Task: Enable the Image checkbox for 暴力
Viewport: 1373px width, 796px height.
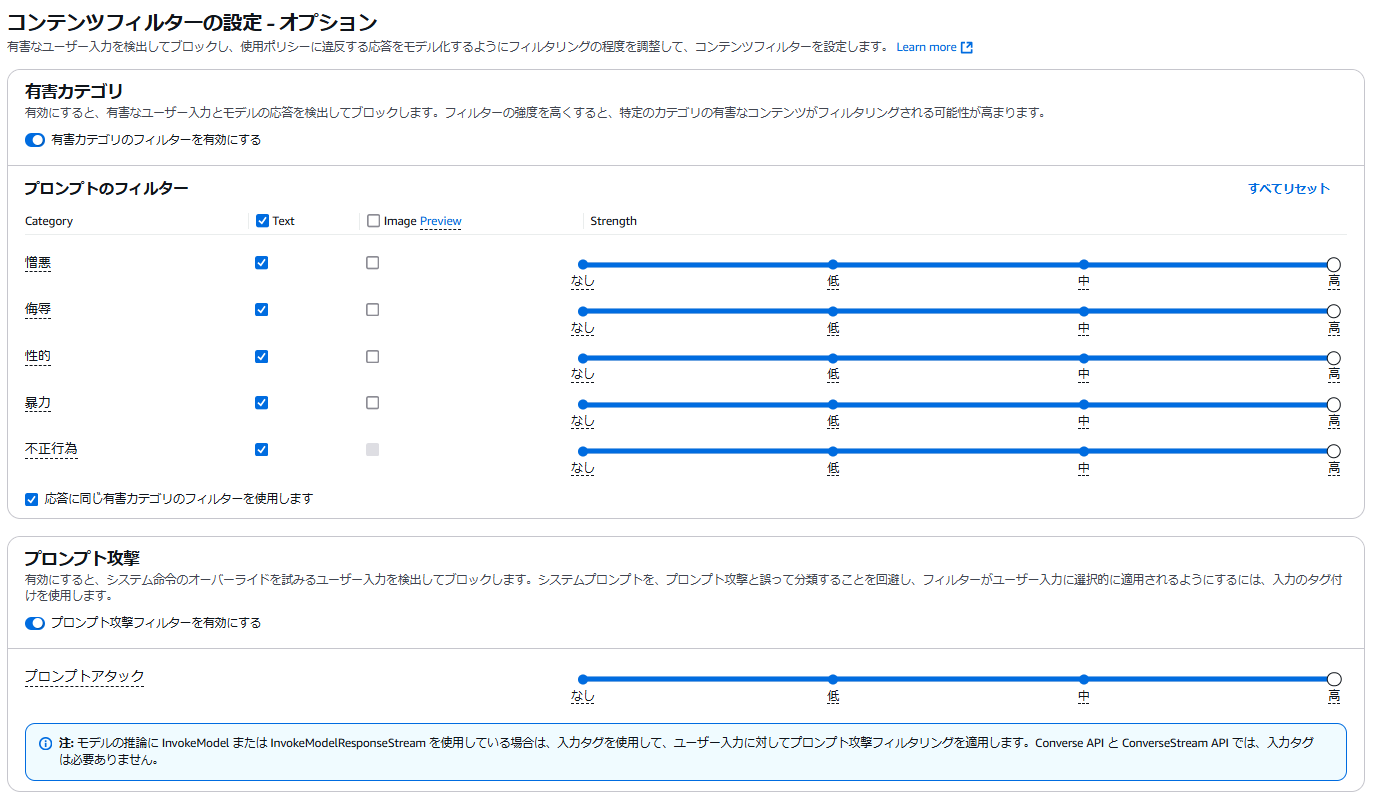Action: (x=372, y=402)
